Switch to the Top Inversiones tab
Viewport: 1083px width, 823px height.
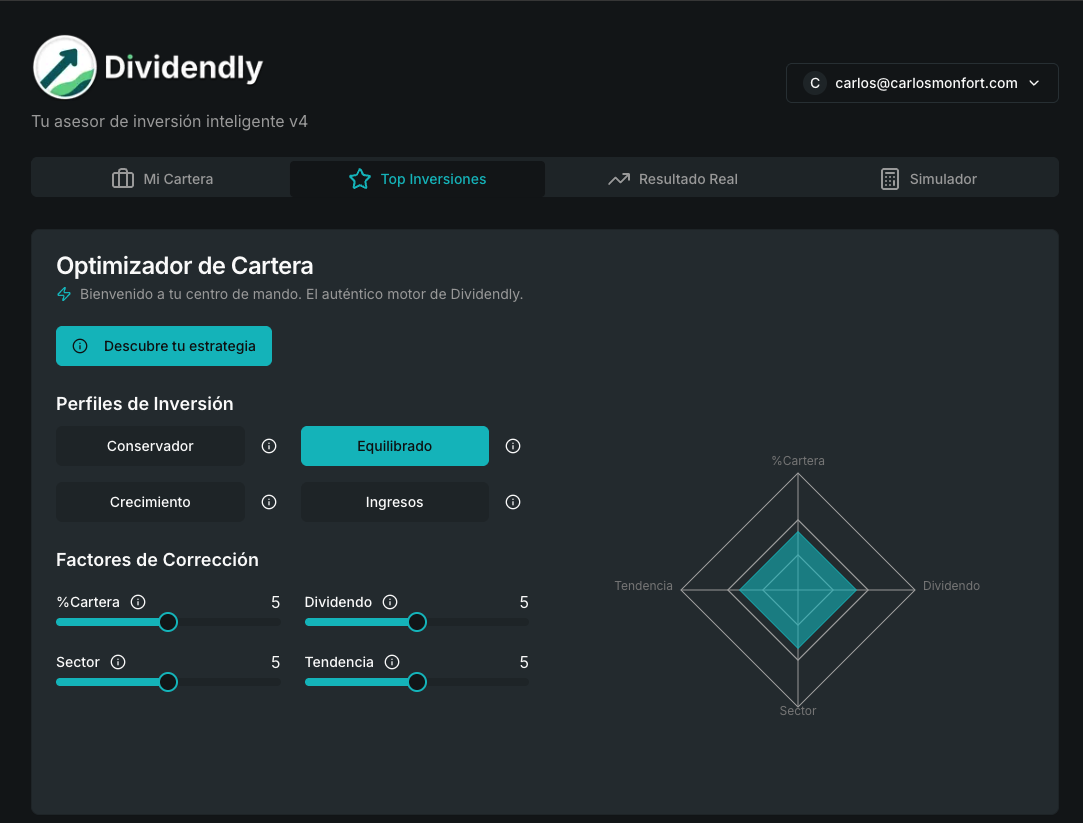(417, 179)
